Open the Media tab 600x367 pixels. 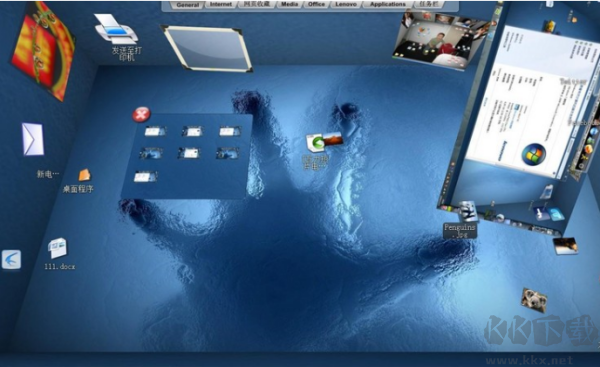(289, 4)
